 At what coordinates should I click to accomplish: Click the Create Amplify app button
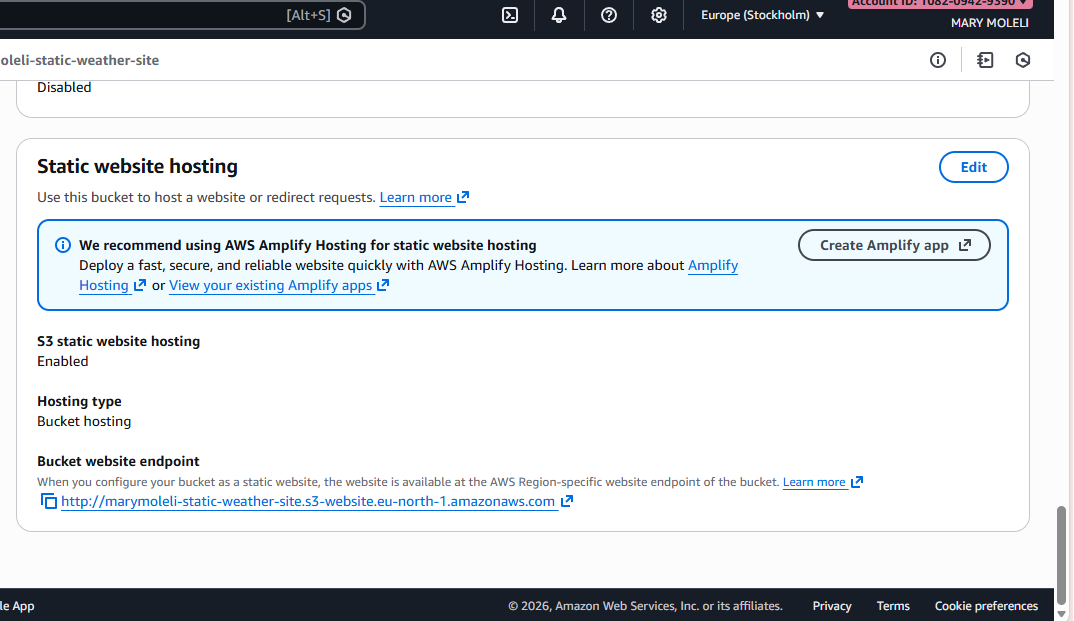pos(894,245)
